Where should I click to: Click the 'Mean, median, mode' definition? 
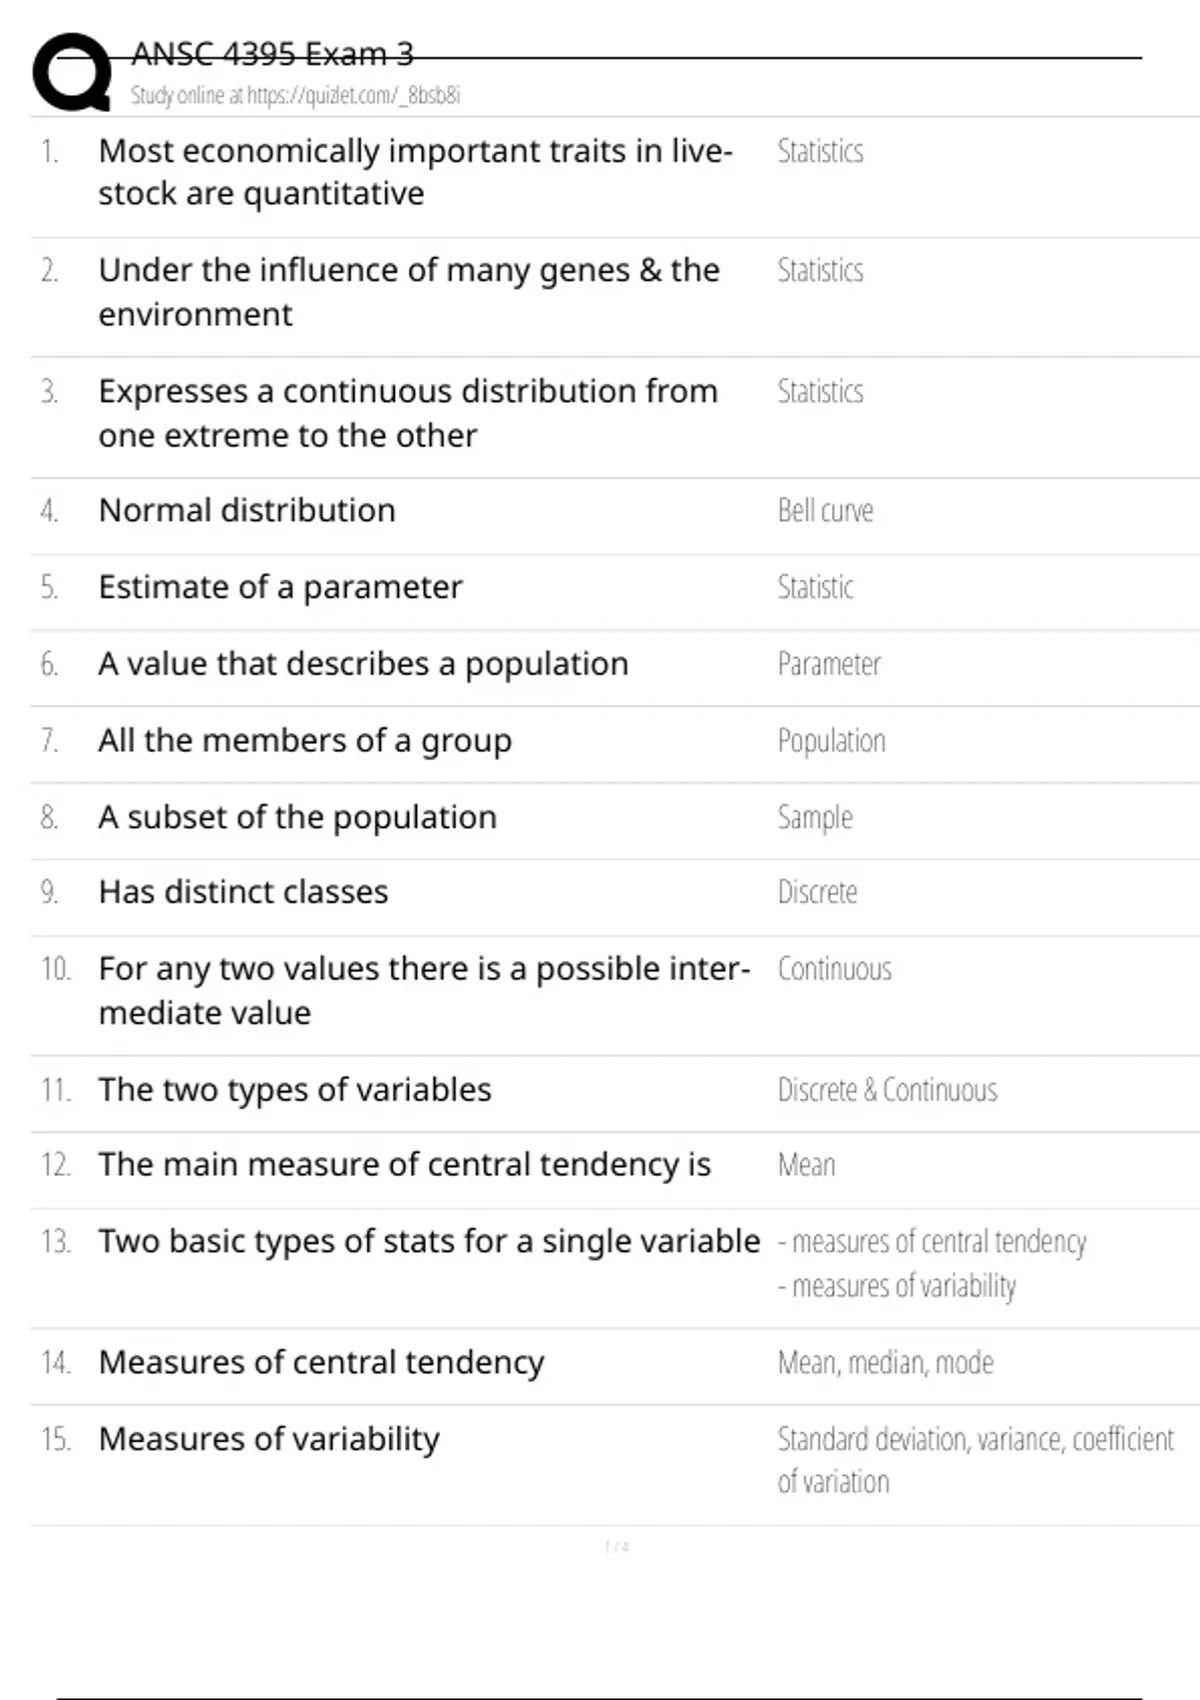pos(885,1363)
